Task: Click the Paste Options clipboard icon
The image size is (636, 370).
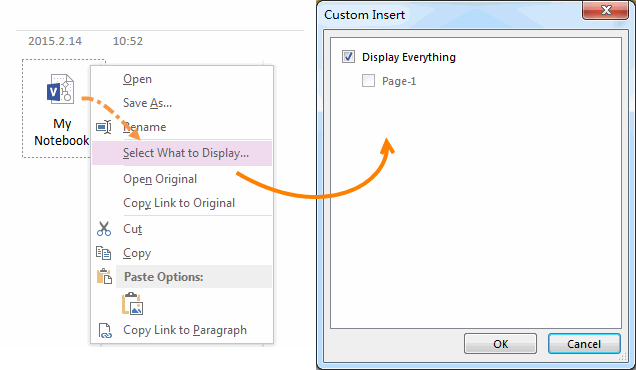Action: (x=104, y=277)
